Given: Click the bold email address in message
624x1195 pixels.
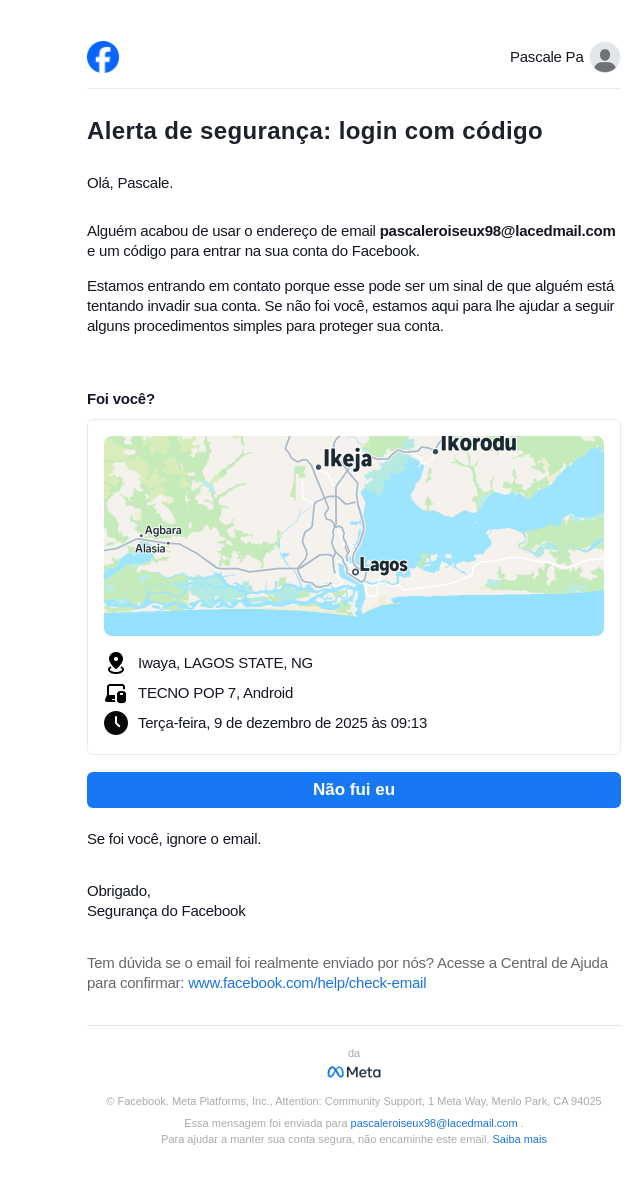Looking at the screenshot, I should click(x=497, y=231).
